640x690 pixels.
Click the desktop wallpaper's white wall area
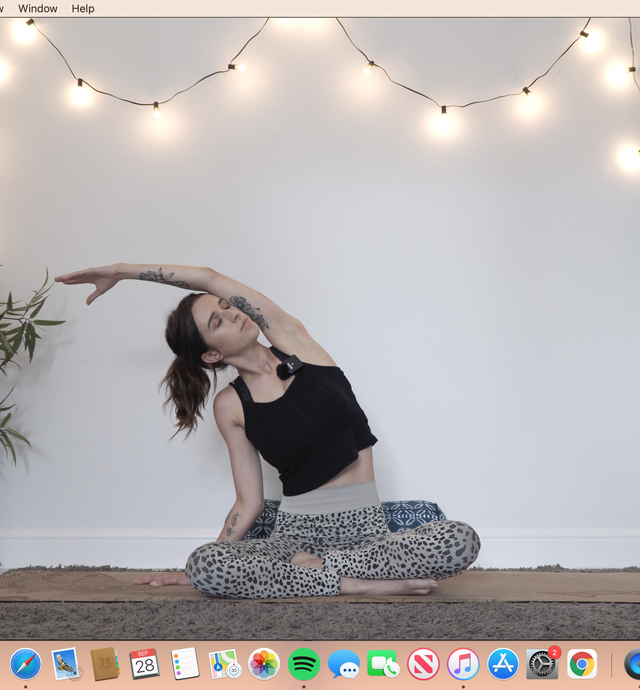[x=480, y=300]
